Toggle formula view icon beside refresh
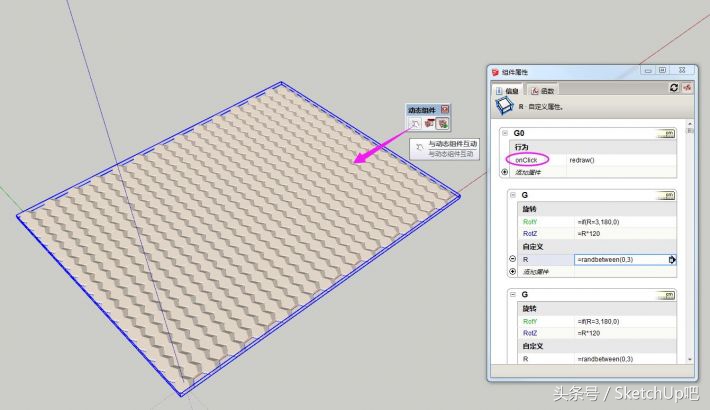This screenshot has height=410, width=710. tap(687, 87)
